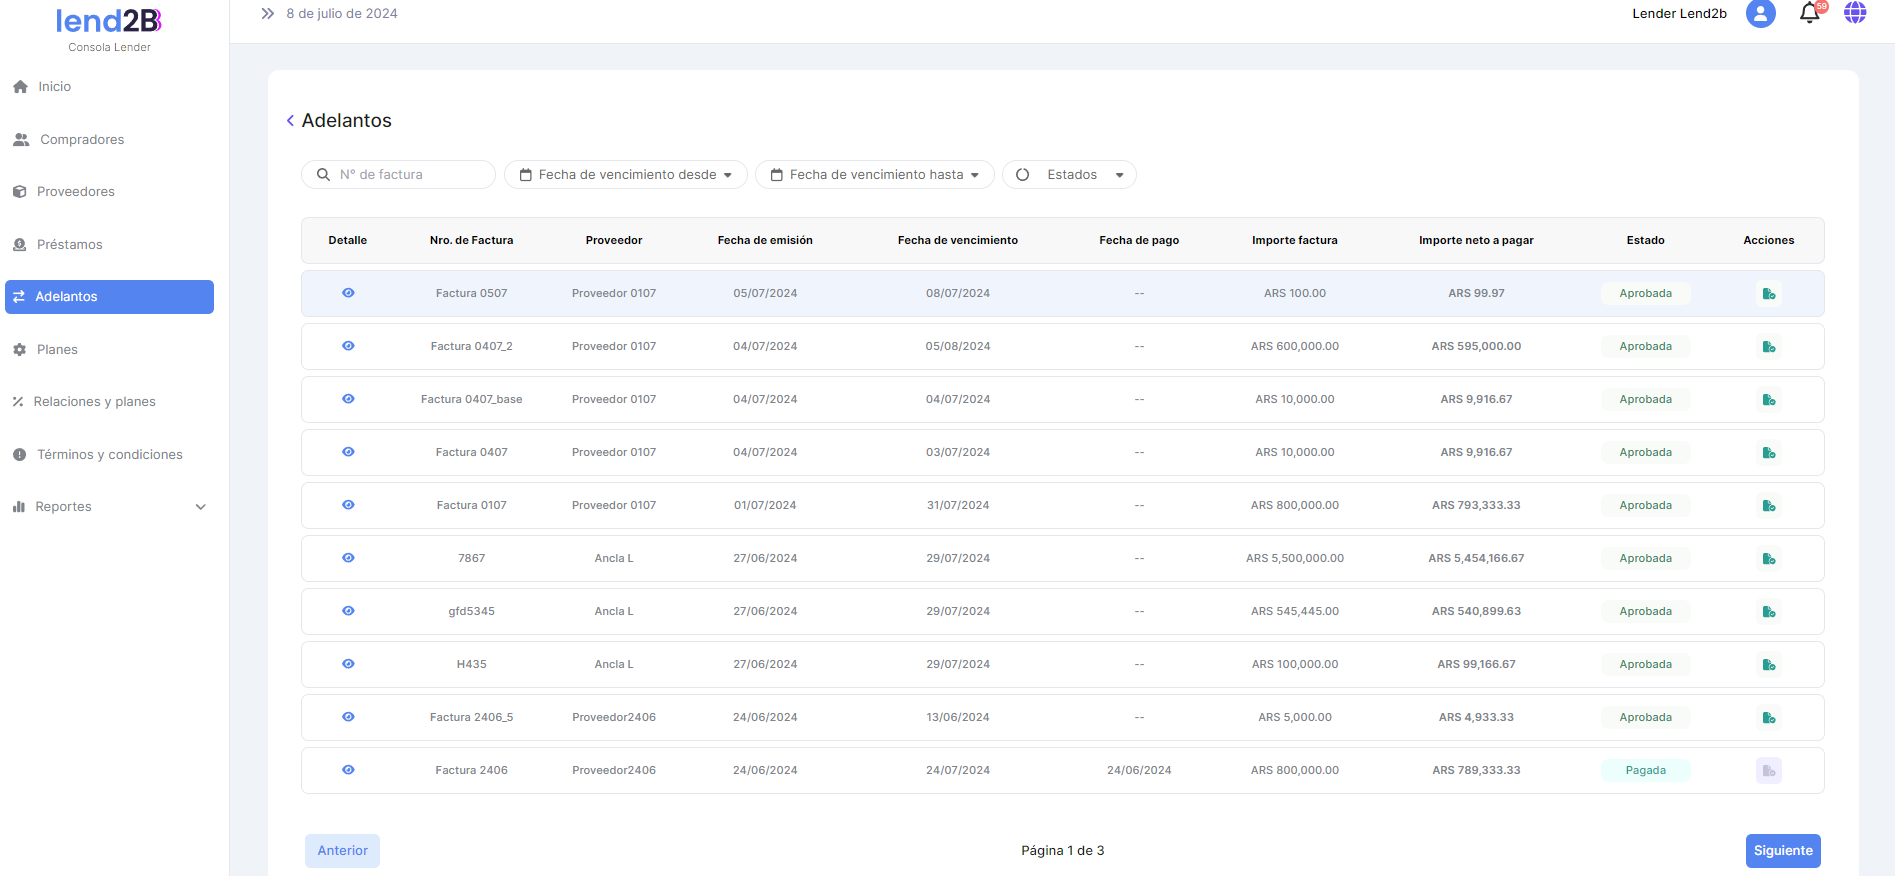
Task: Open Proveedores in the sidebar
Action: (75, 192)
